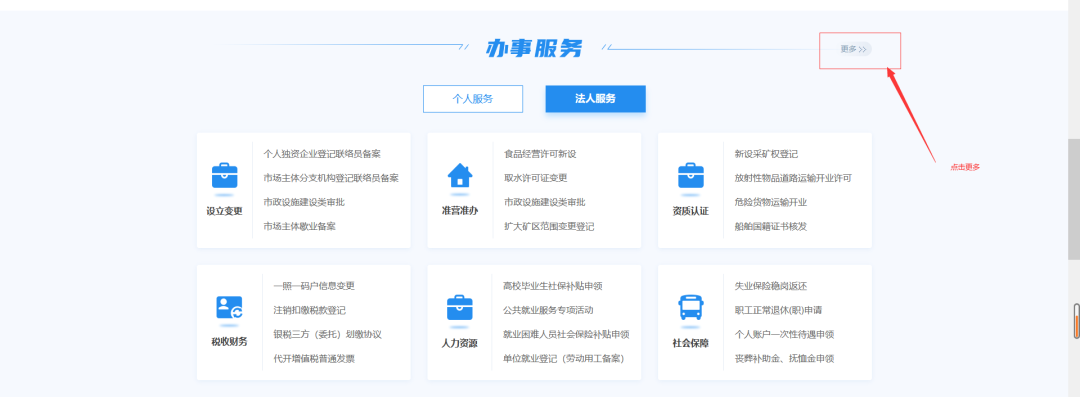Click the 设立变更 briefcase icon
This screenshot has width=1080, height=397.
(225, 176)
